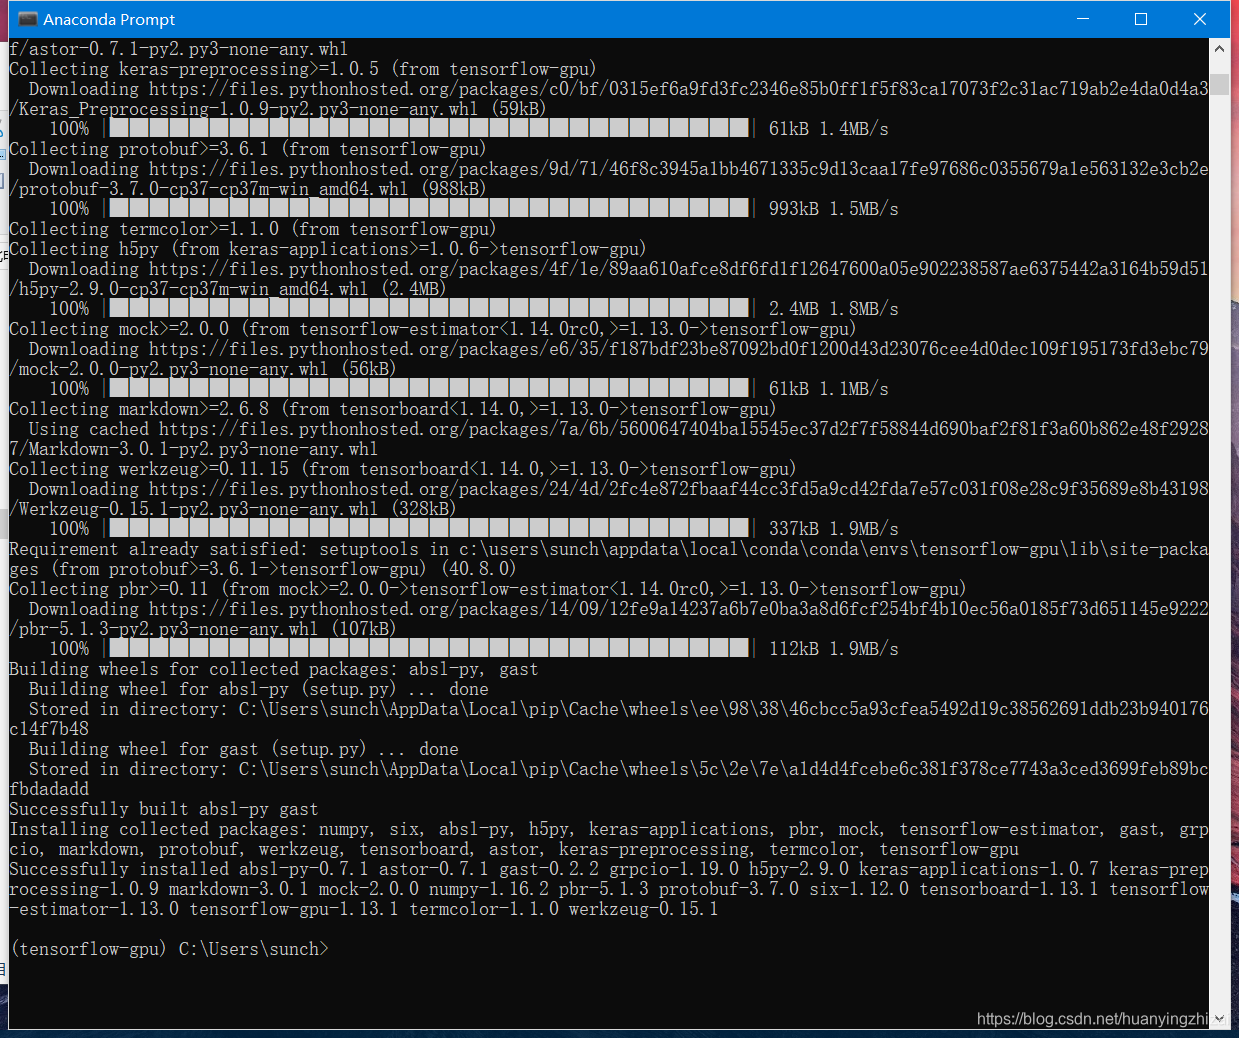1239x1038 pixels.
Task: Click the scrollbar up arrow
Action: coord(1219,48)
